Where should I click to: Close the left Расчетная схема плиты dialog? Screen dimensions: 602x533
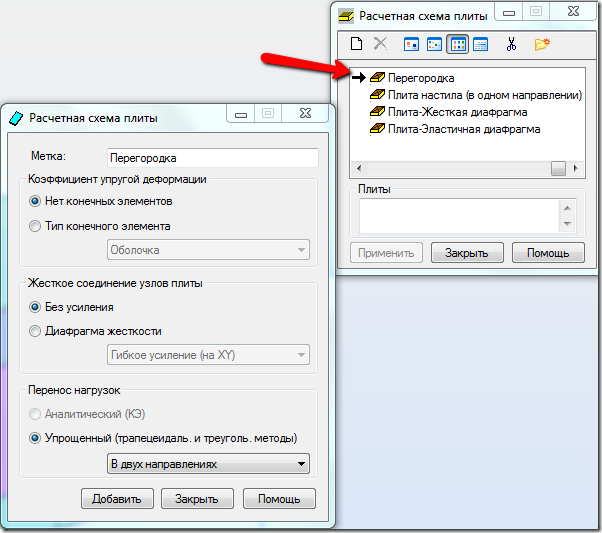click(305, 113)
